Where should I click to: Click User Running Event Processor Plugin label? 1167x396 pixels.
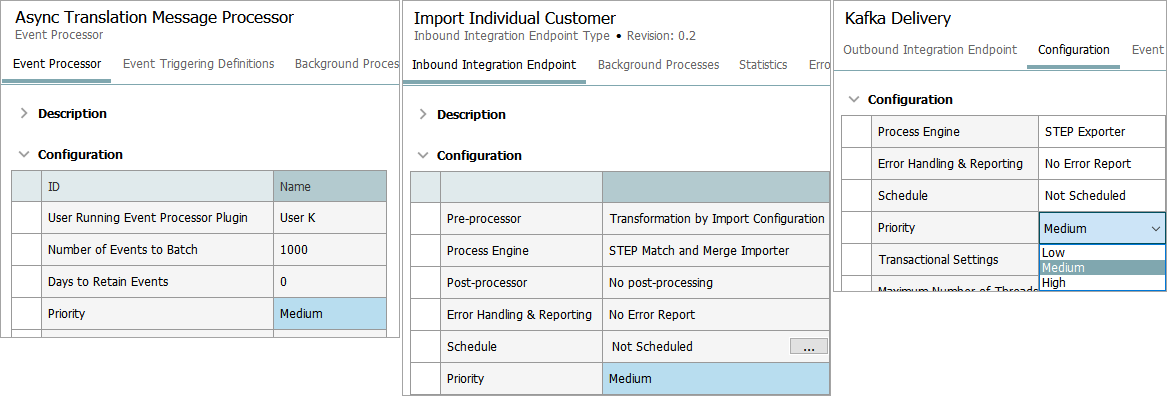point(147,218)
